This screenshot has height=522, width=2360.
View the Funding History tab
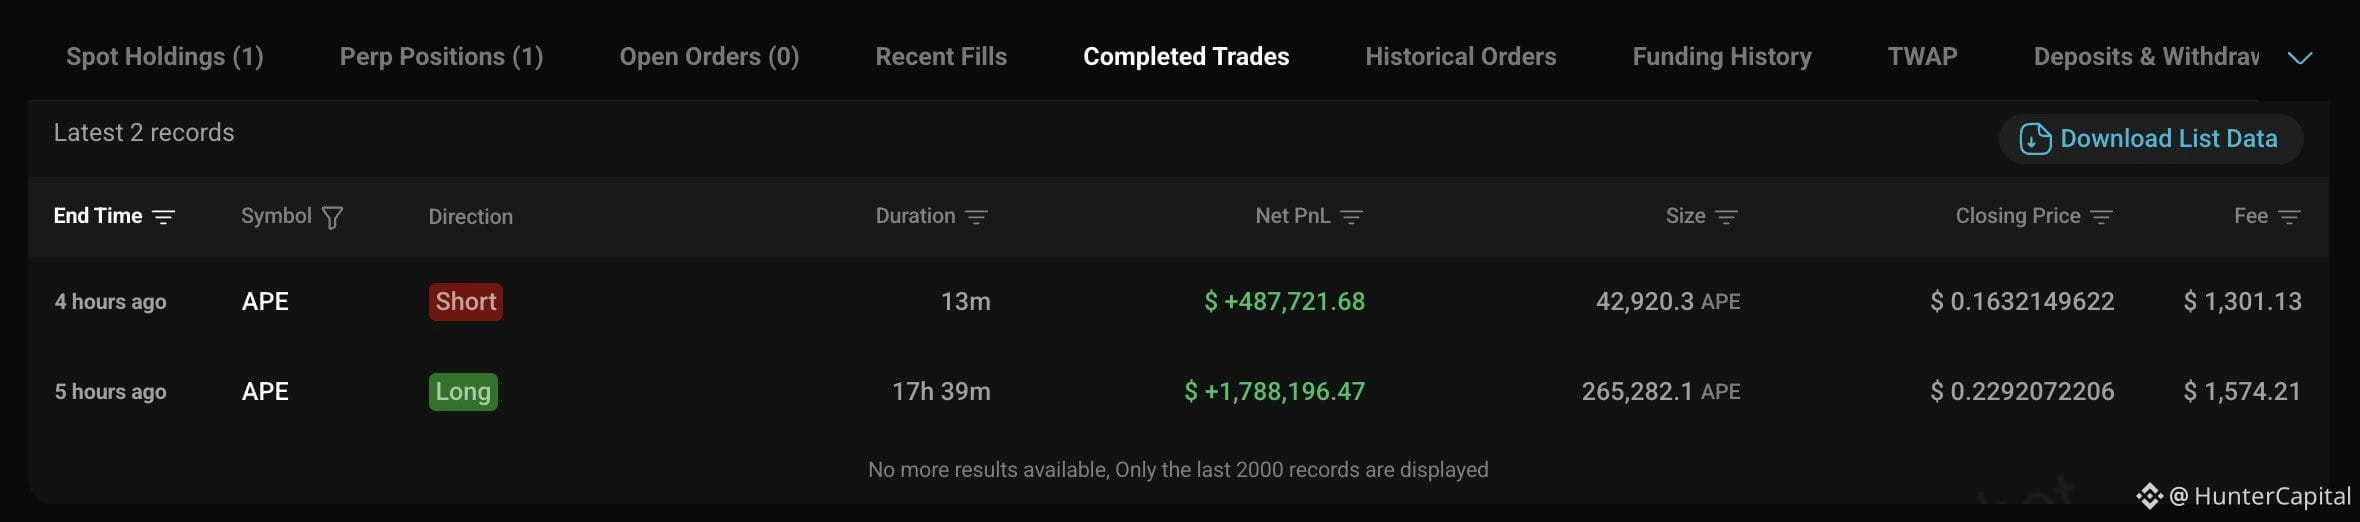(1722, 57)
